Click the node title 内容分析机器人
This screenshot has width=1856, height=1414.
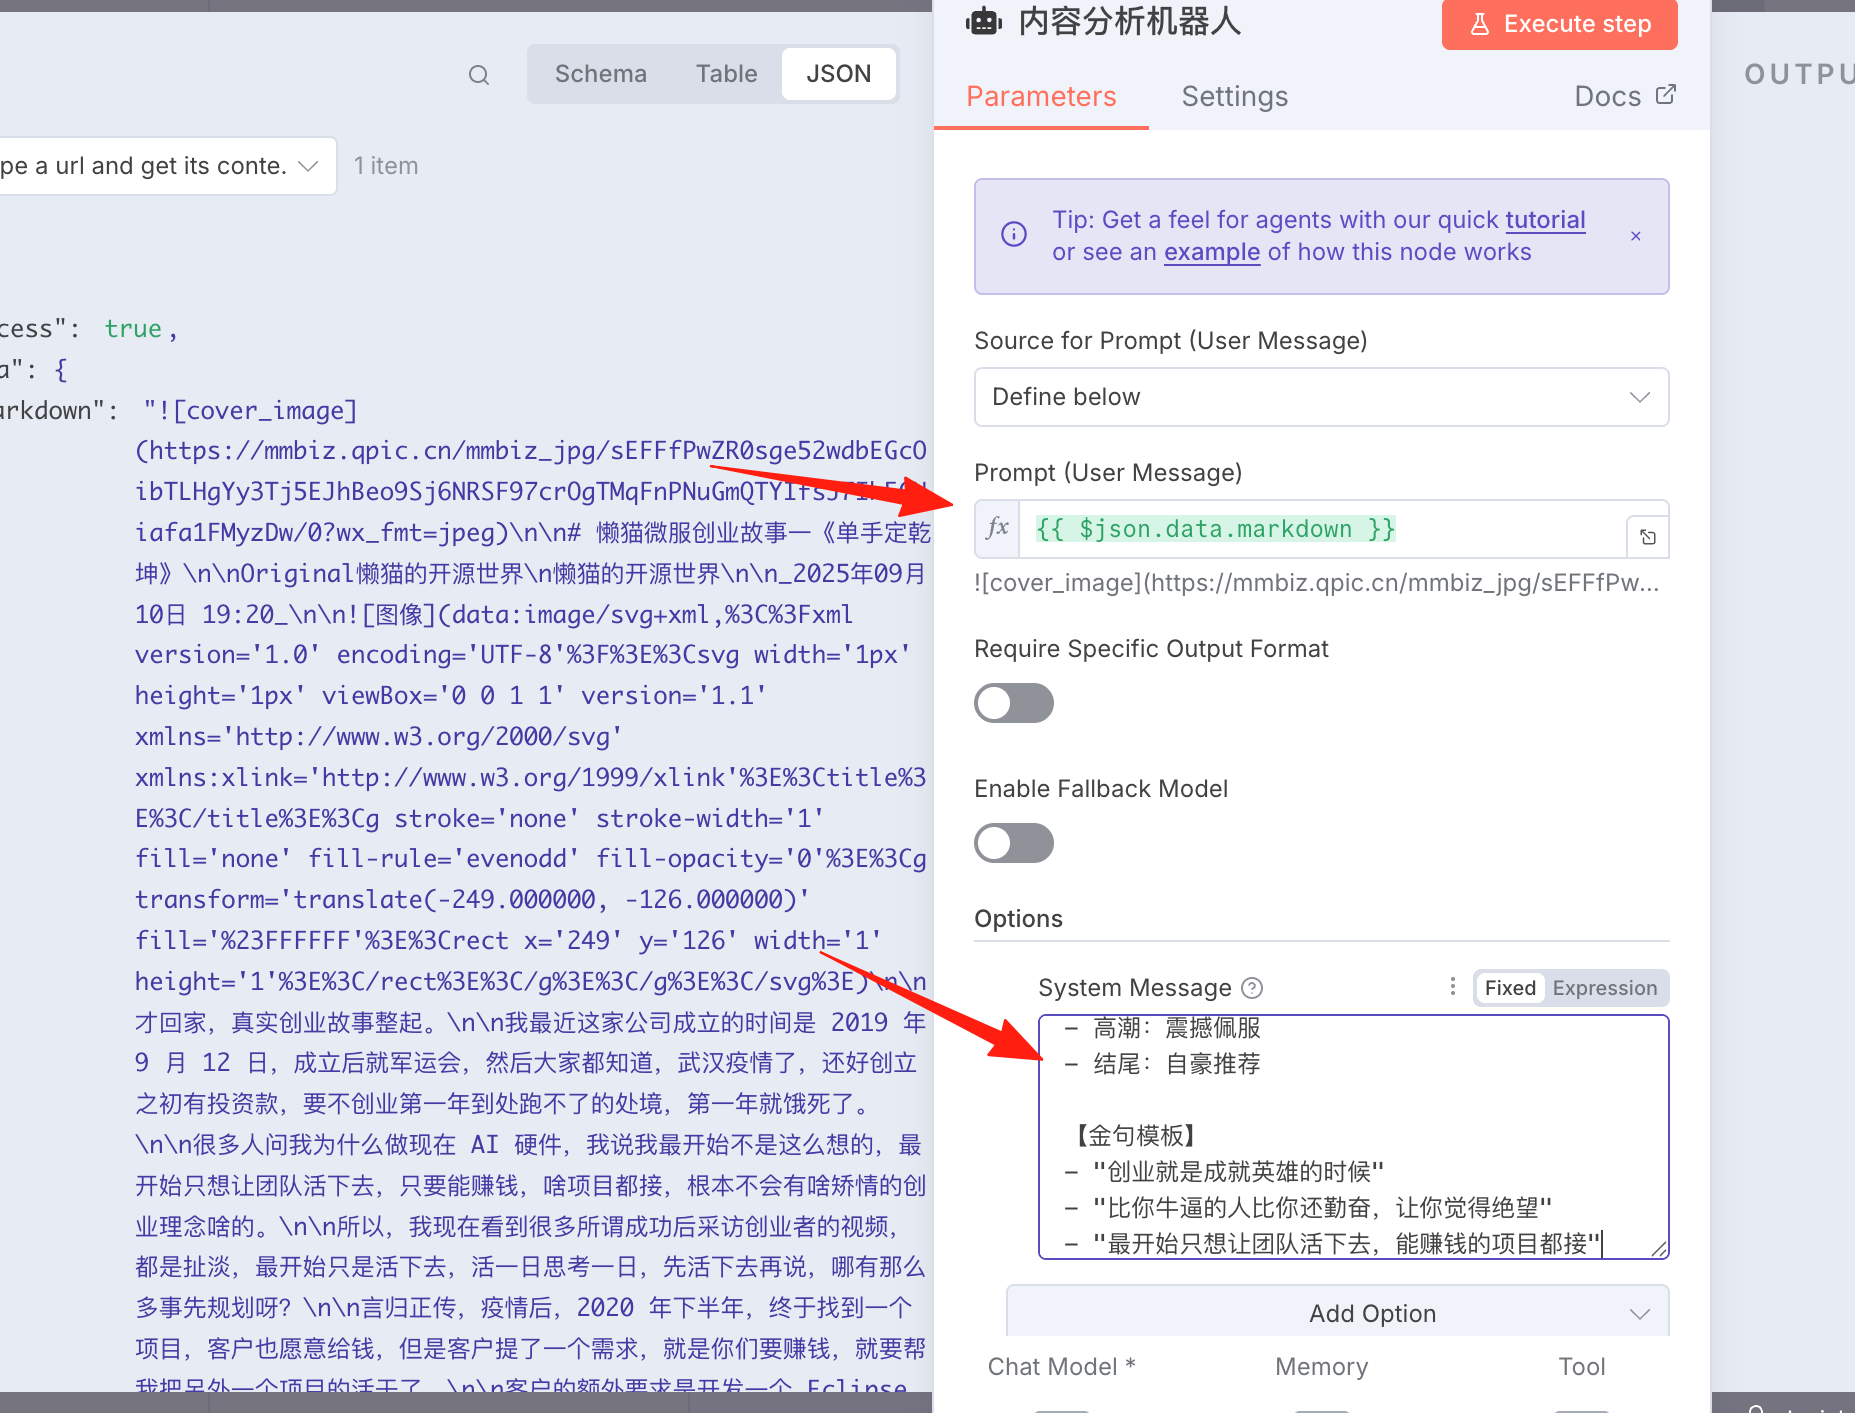1129,21
